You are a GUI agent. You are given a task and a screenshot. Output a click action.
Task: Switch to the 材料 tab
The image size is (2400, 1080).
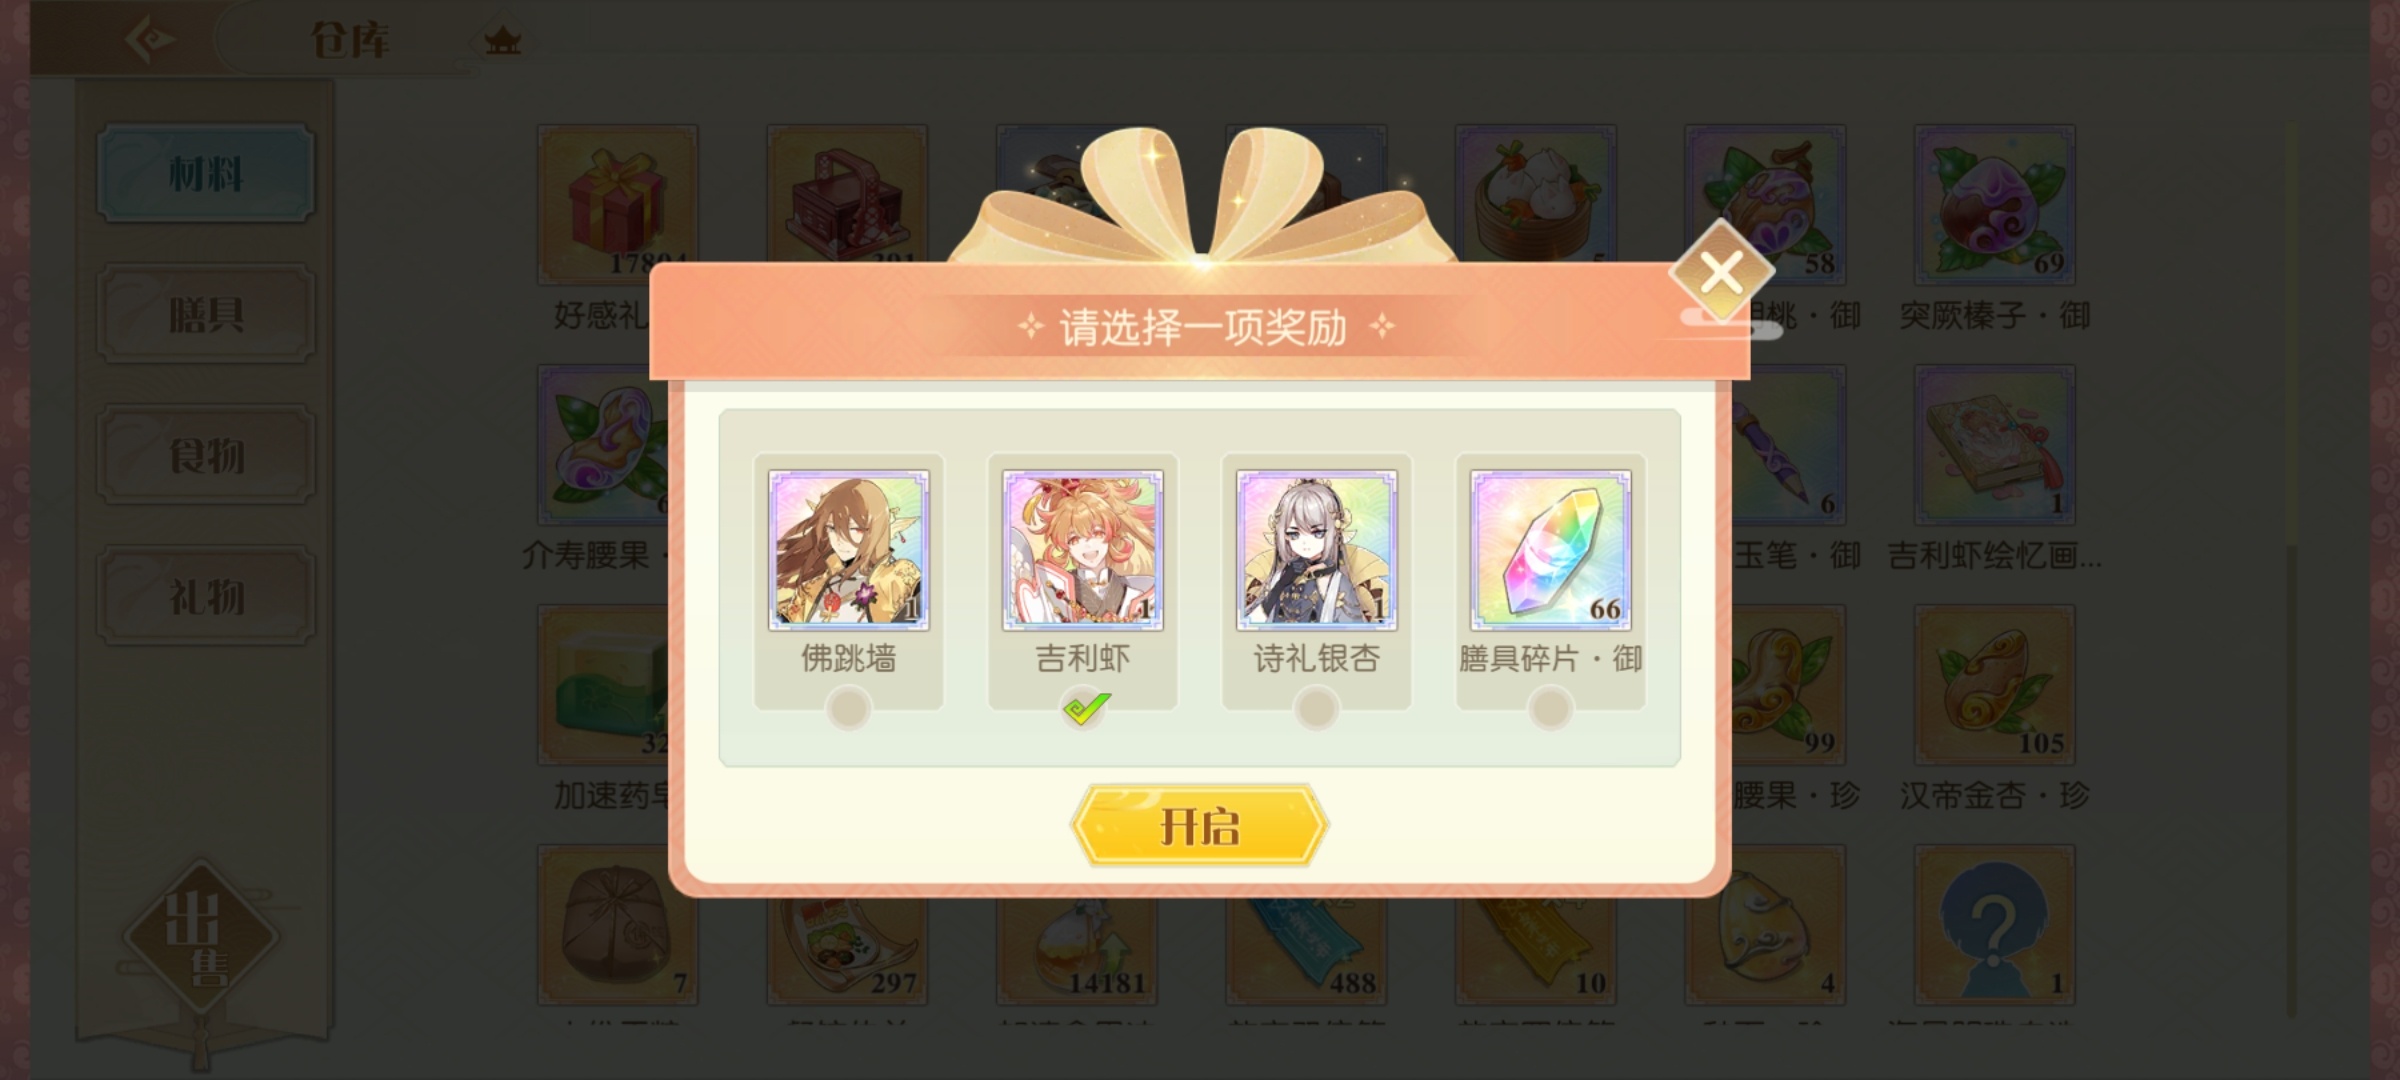pyautogui.click(x=206, y=174)
